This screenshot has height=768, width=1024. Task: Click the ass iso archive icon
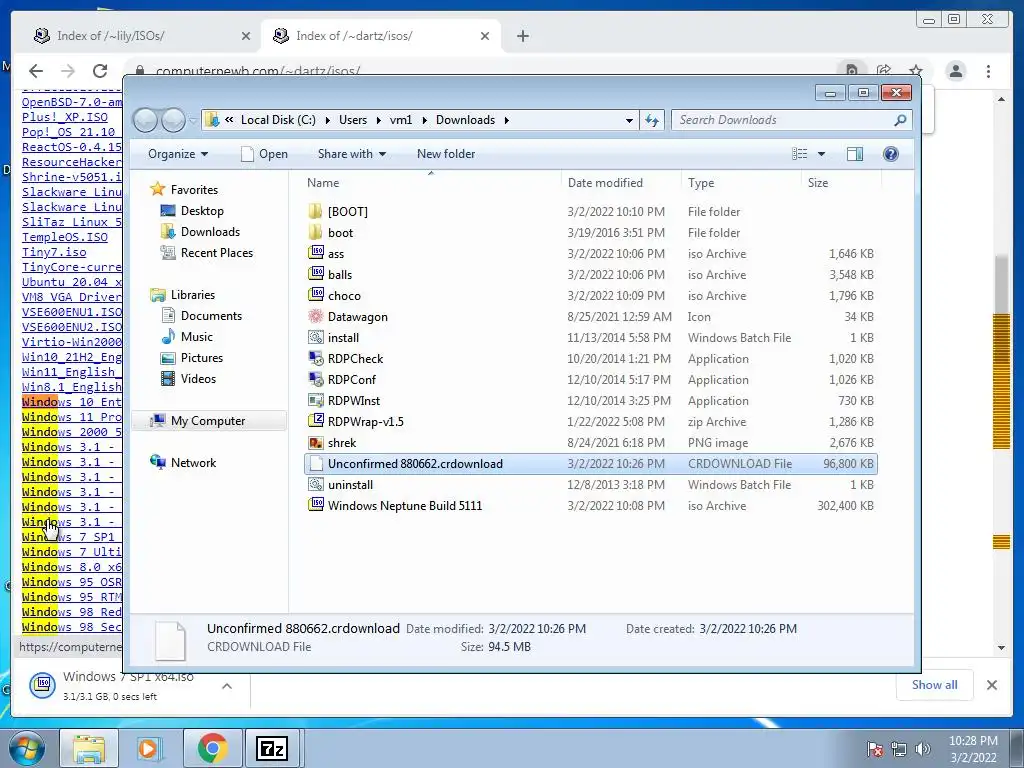tap(316, 253)
